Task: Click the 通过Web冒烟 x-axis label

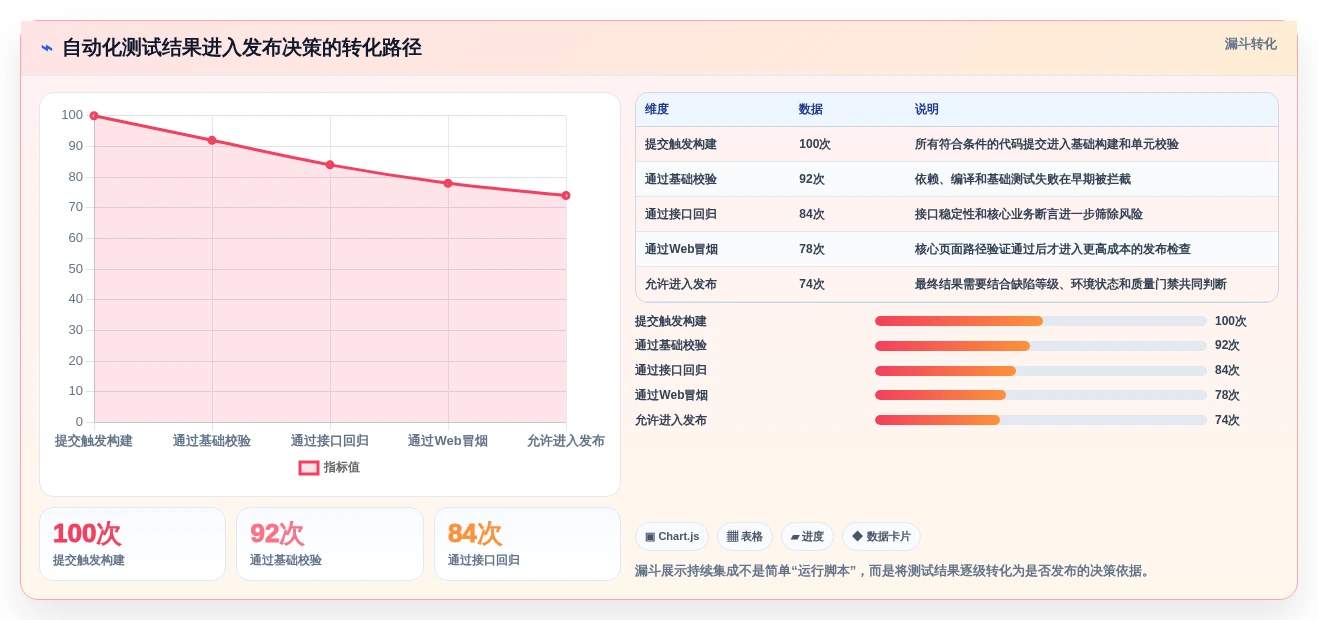Action: click(448, 441)
